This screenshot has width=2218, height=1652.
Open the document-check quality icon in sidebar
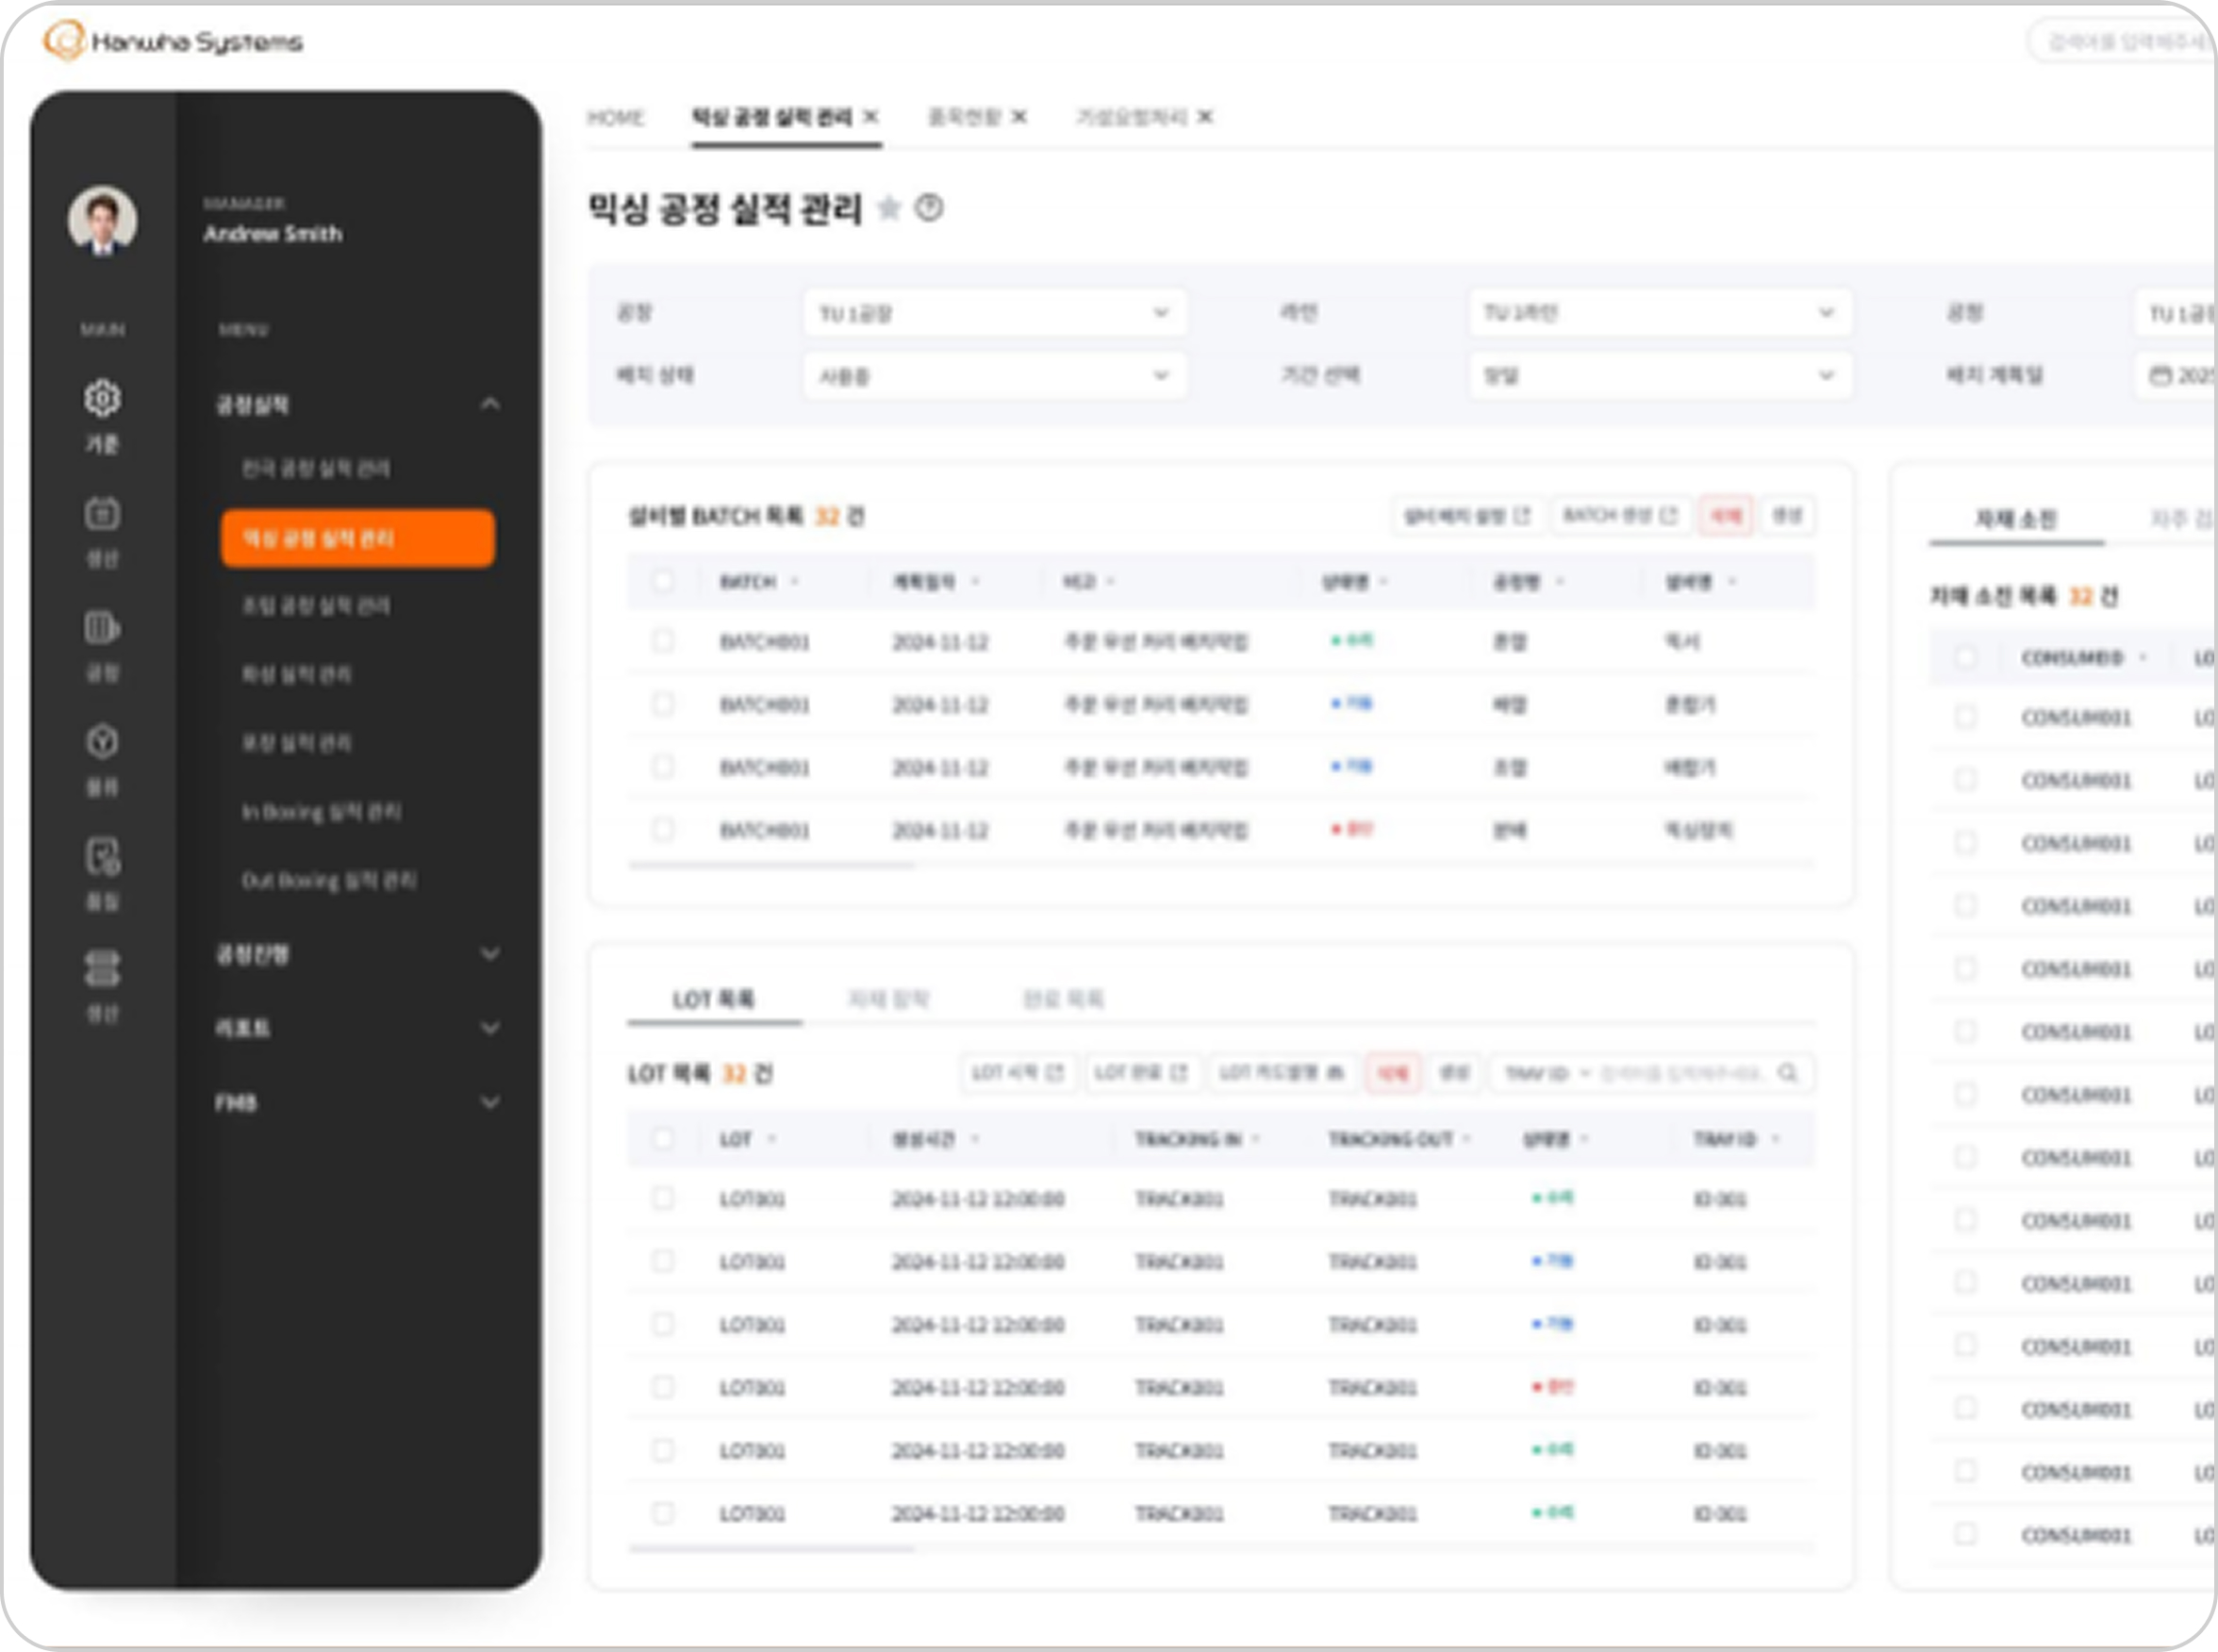coord(102,857)
